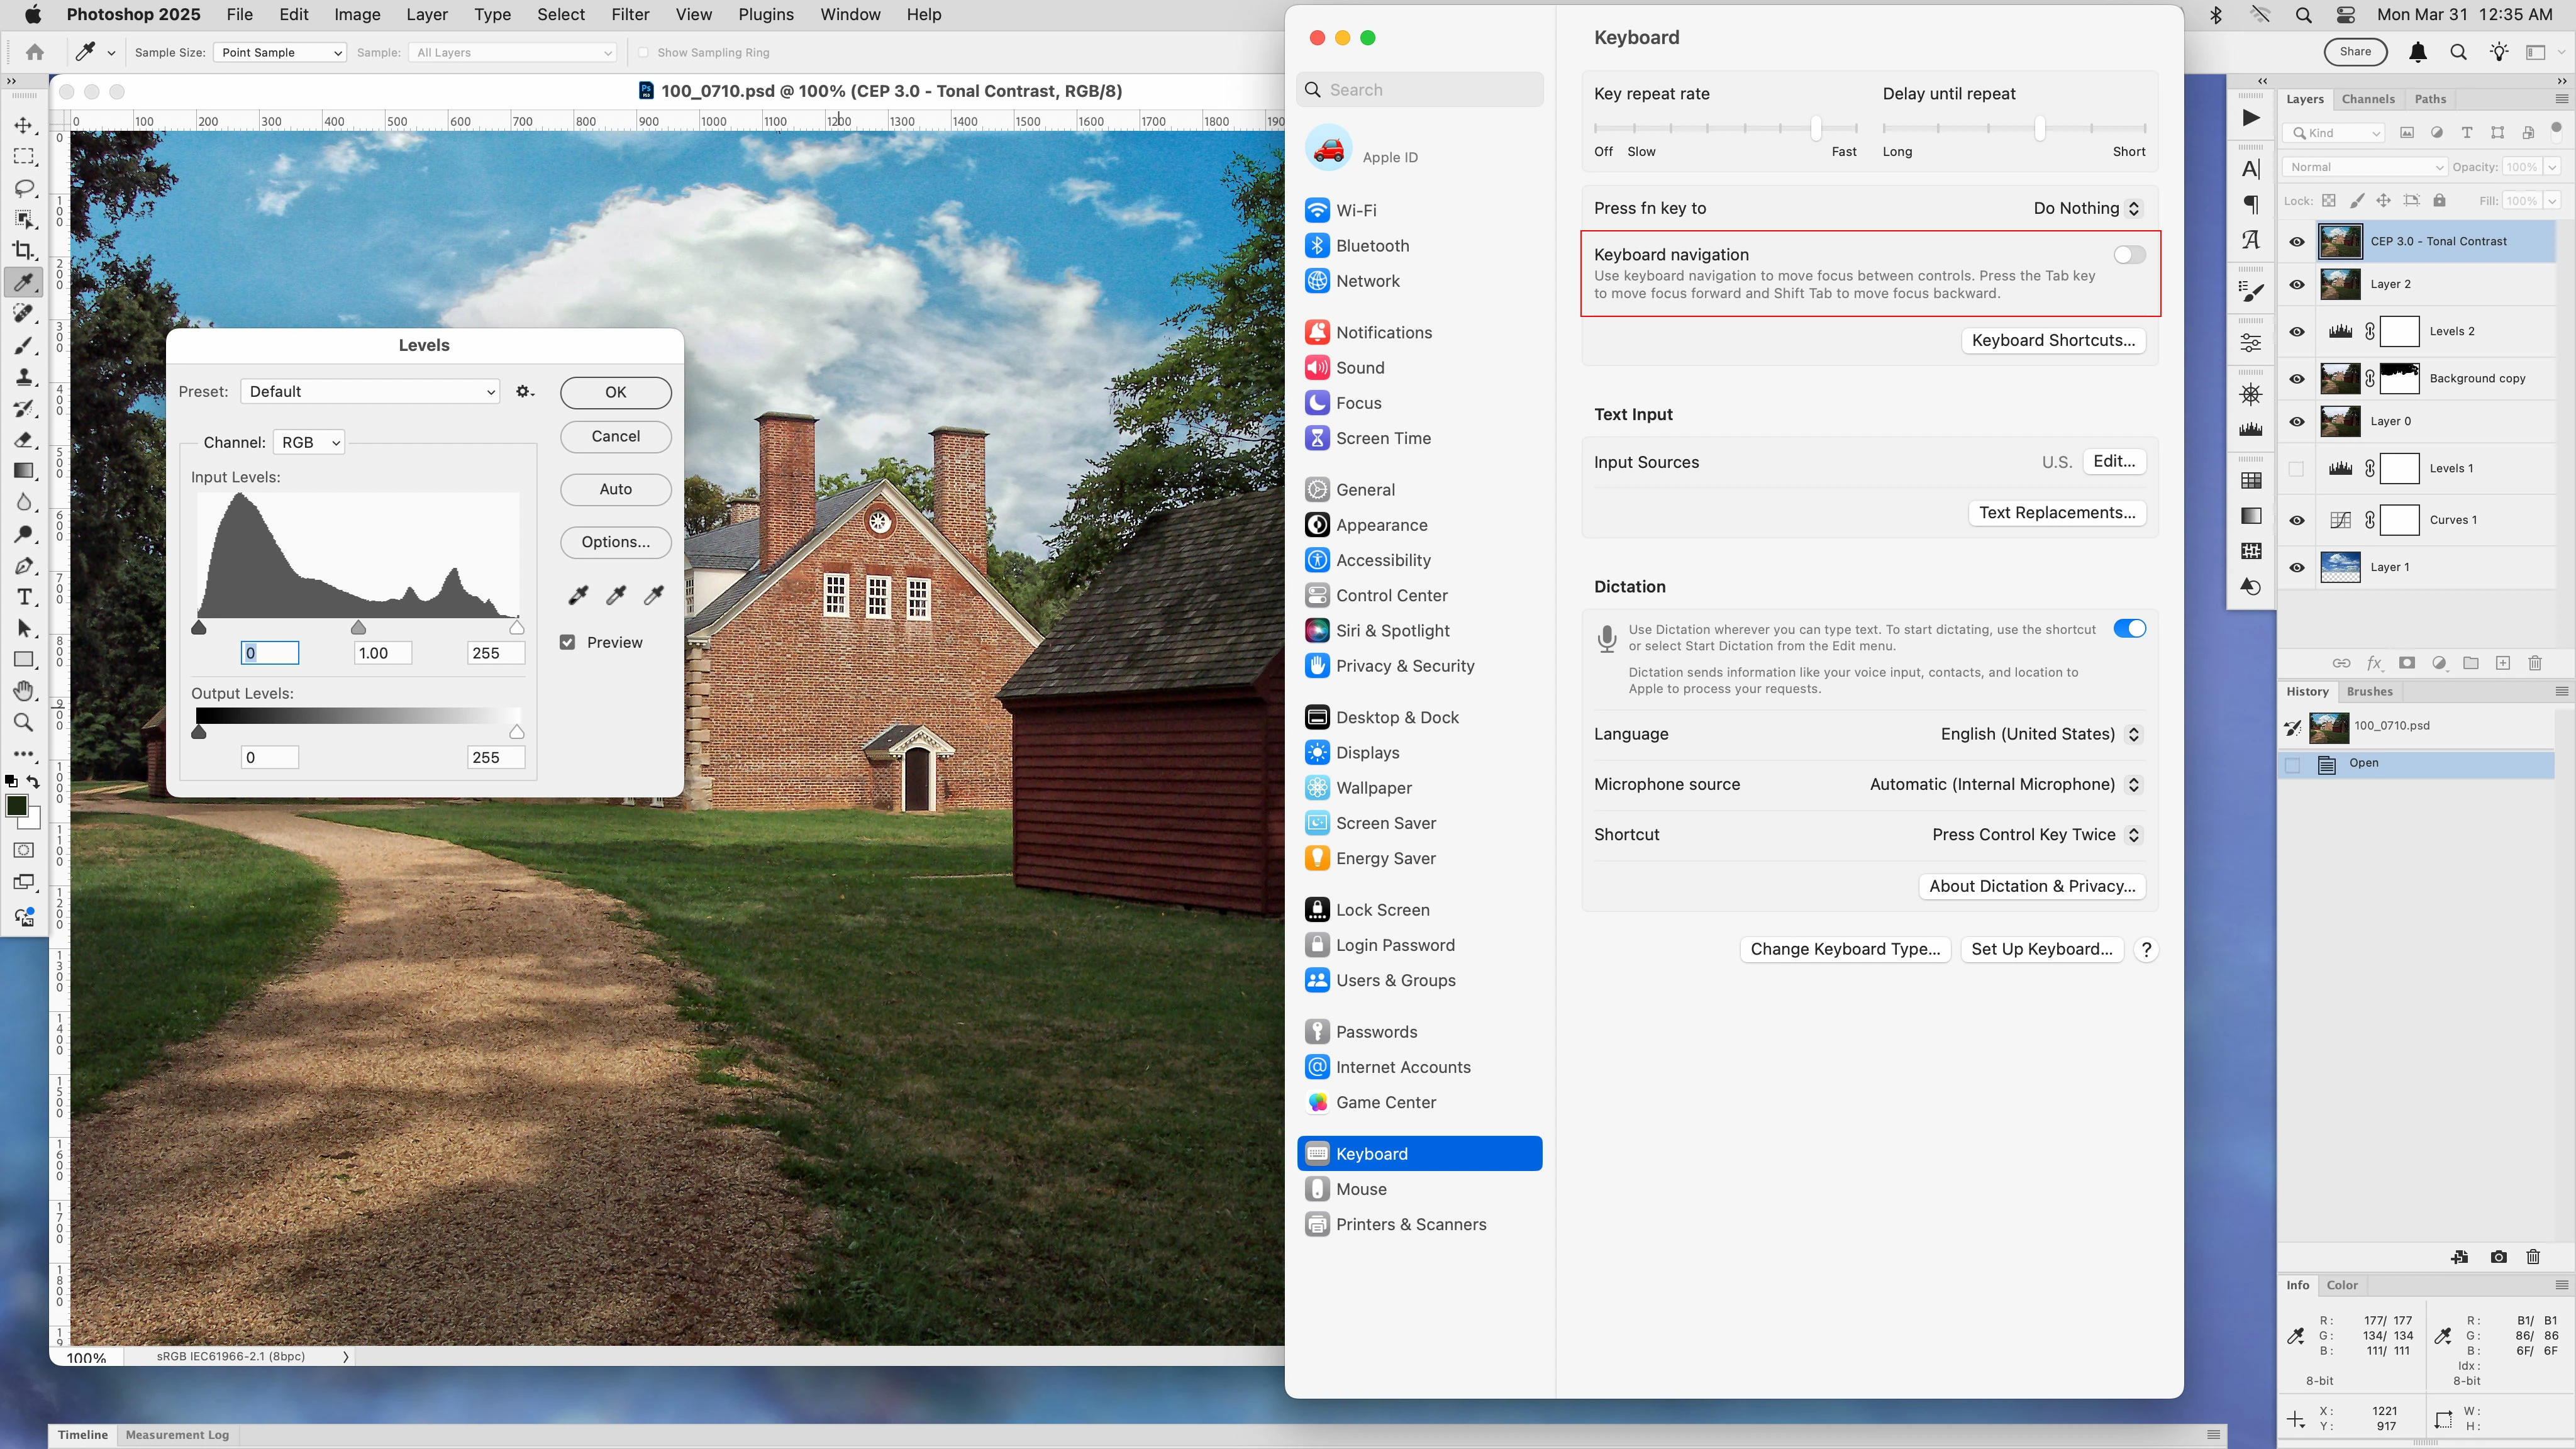Select the Lasso tool
The width and height of the screenshot is (2576, 1449).
(24, 188)
